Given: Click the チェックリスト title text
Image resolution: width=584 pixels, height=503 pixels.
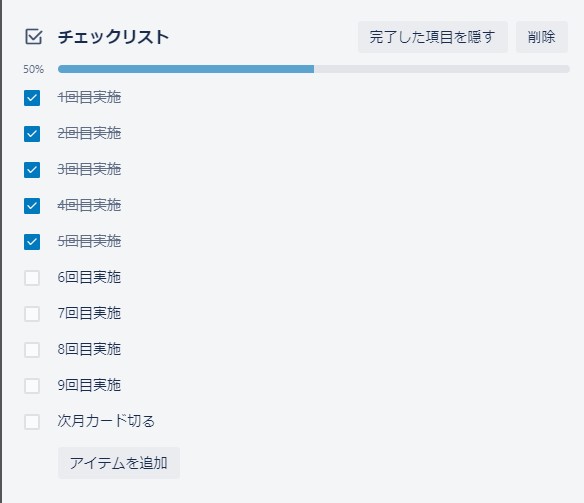Looking at the screenshot, I should (113, 37).
